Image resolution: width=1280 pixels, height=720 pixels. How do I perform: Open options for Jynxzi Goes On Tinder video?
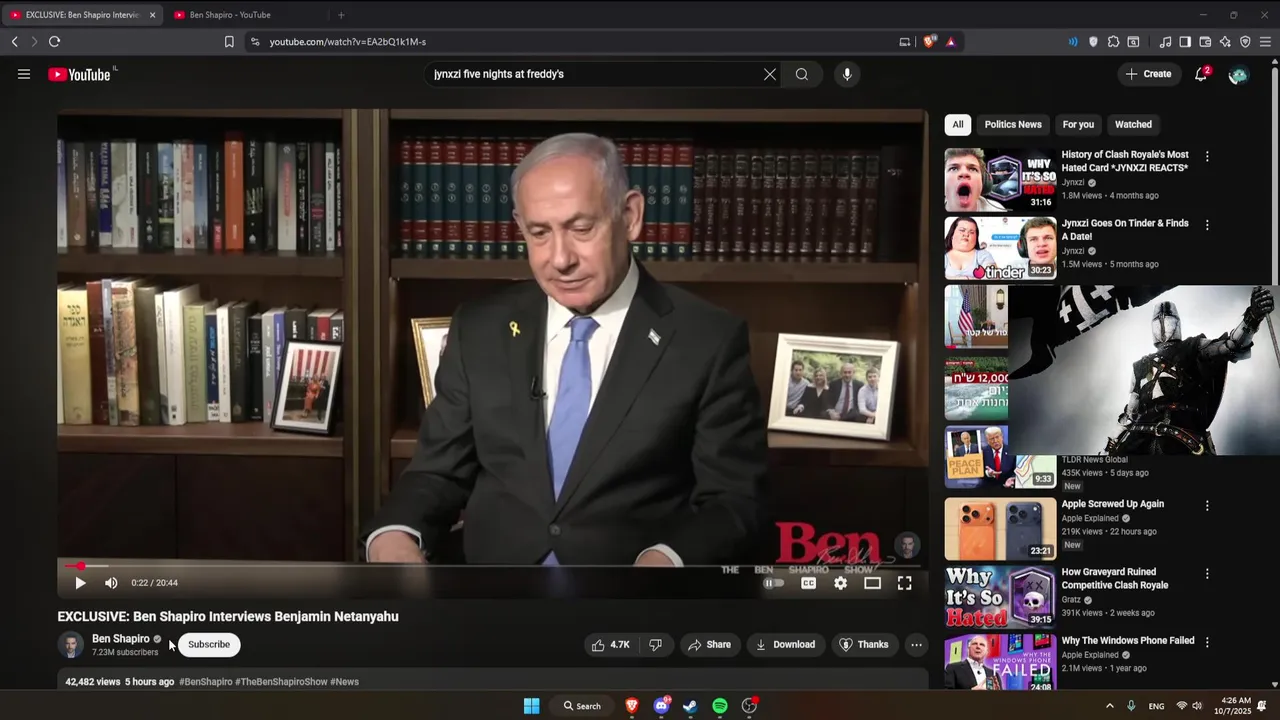(1207, 226)
